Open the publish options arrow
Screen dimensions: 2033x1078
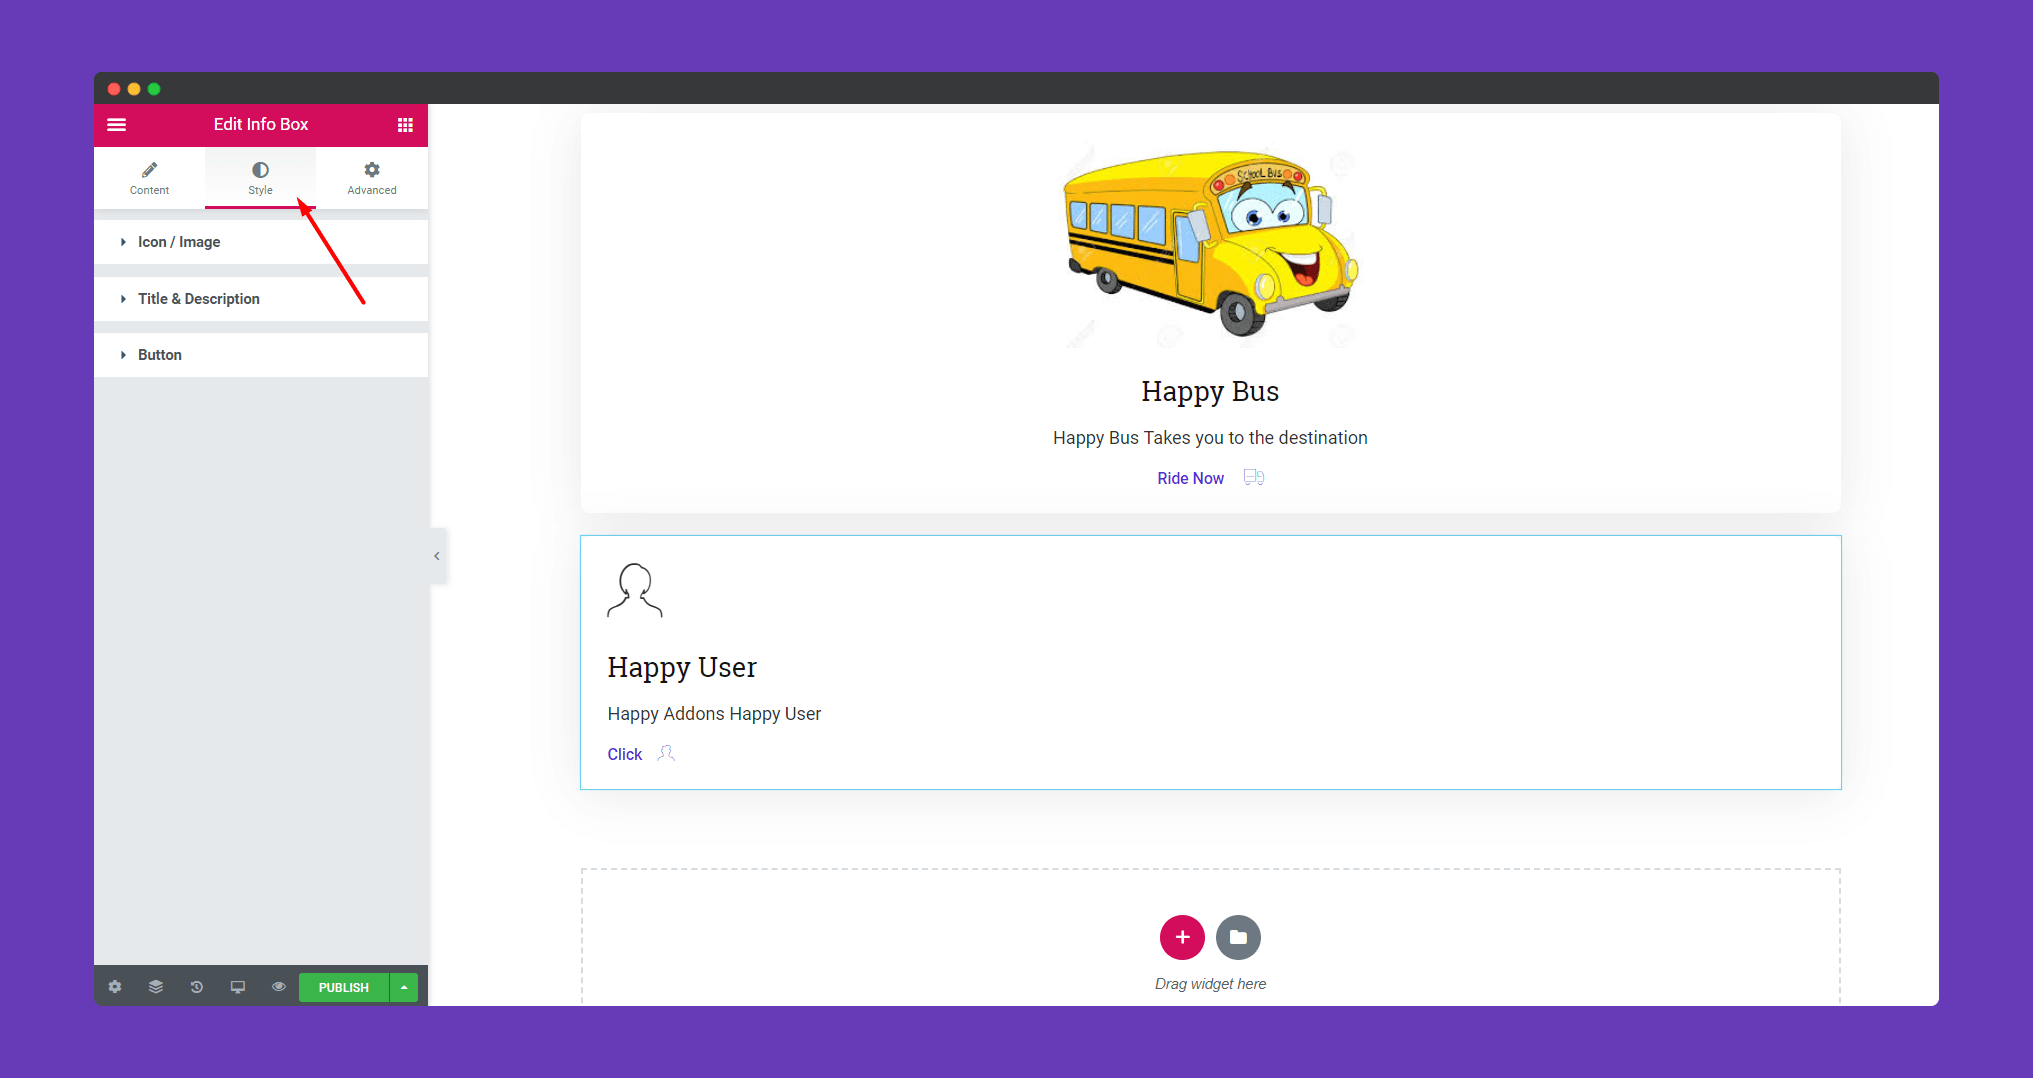click(x=404, y=987)
